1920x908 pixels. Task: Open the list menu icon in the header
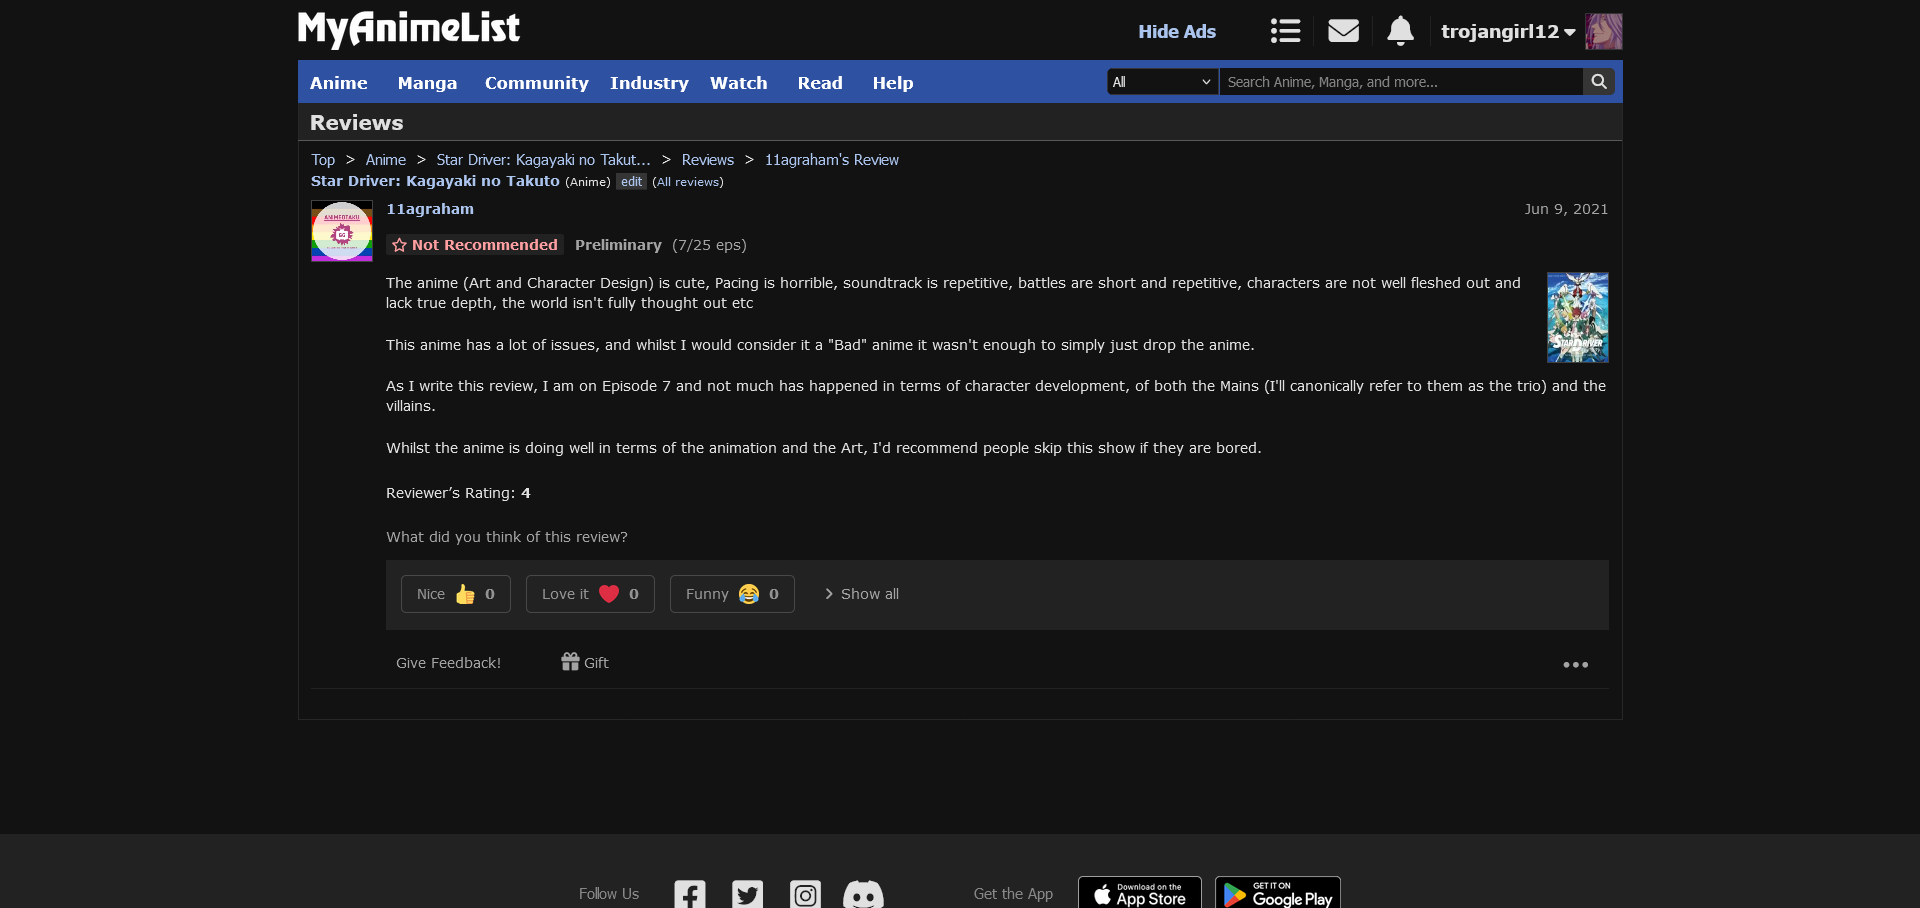(1285, 31)
